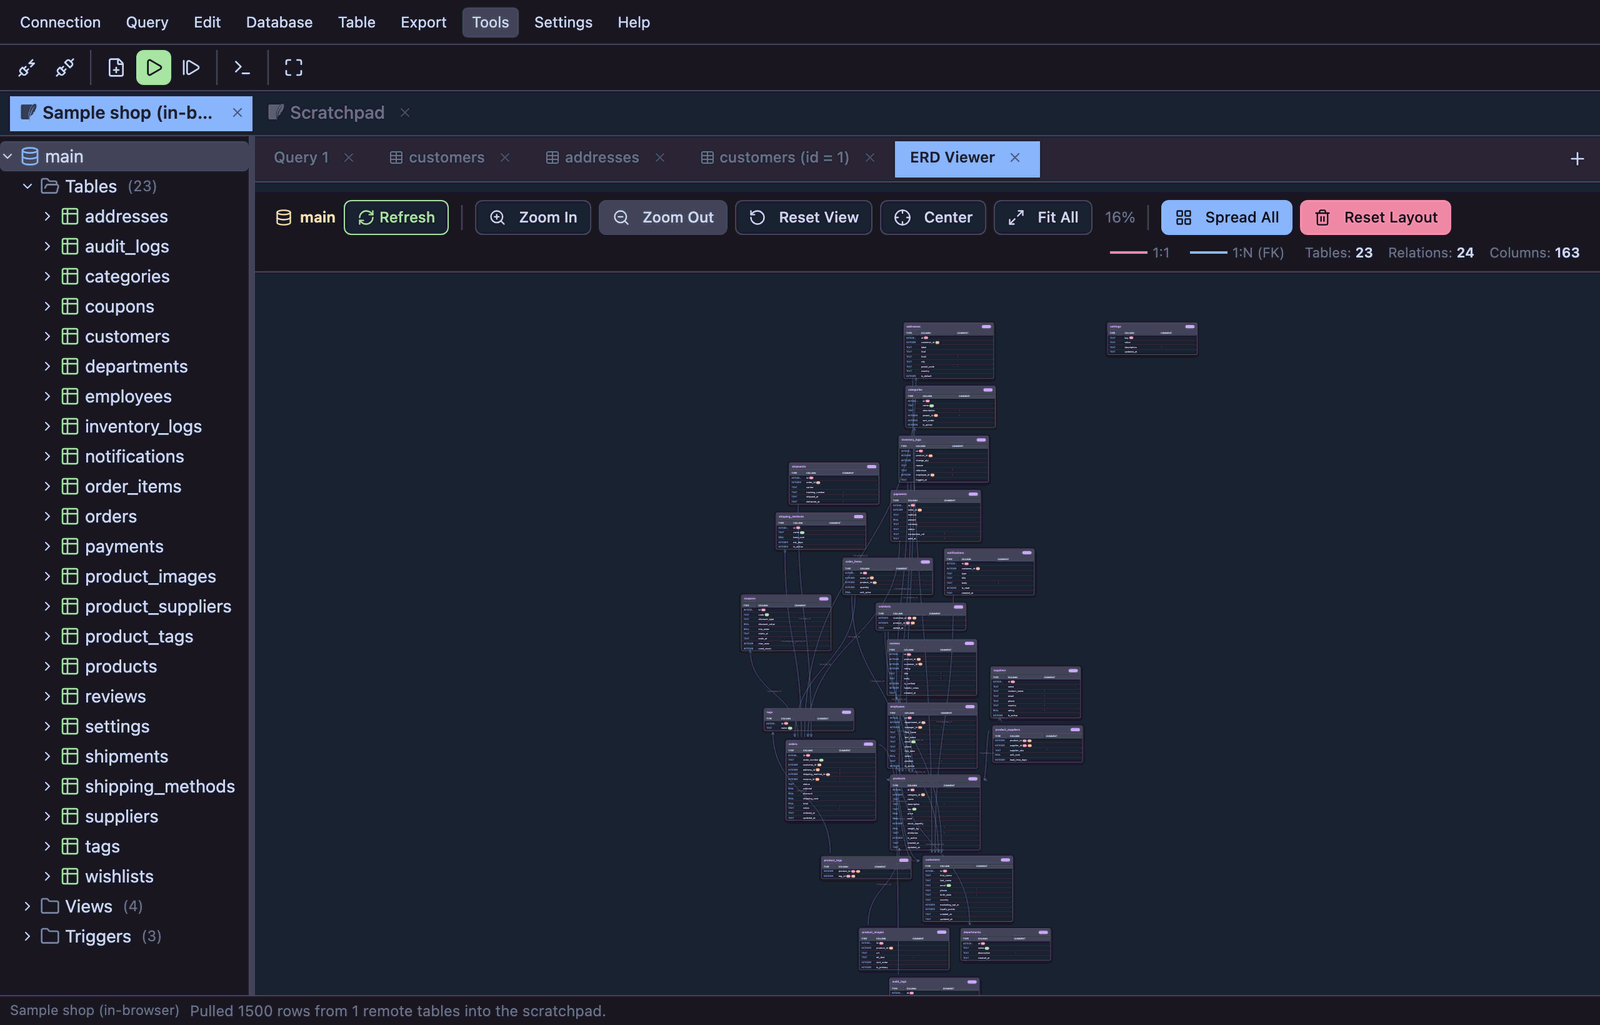The width and height of the screenshot is (1600, 1025).
Task: Collapse the Tables folder
Action: point(28,186)
